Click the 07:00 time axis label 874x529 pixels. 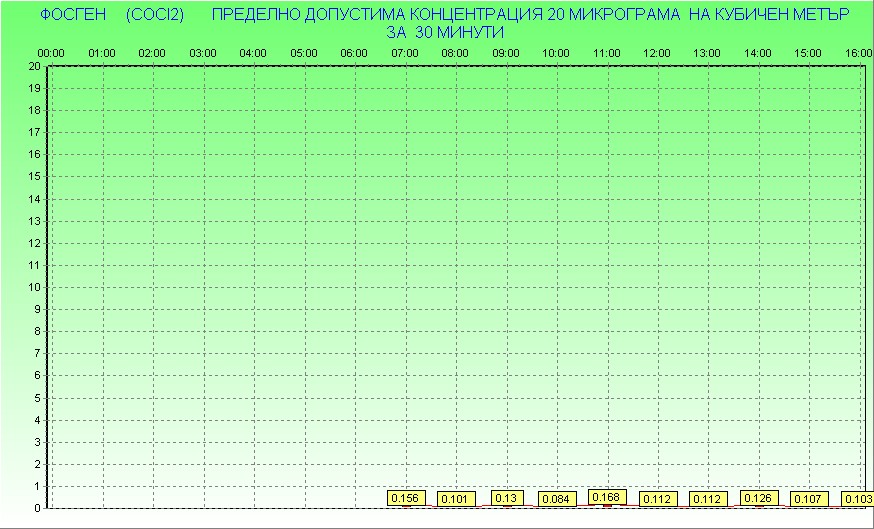(x=405, y=53)
